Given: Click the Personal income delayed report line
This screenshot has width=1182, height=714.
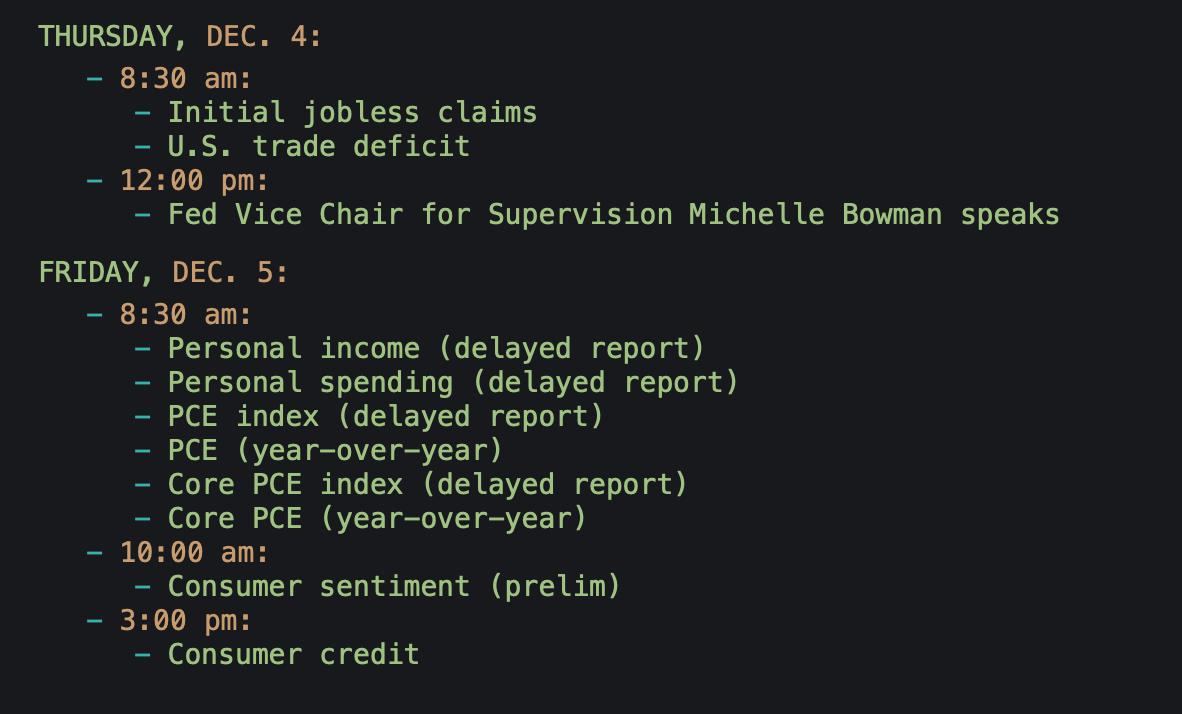Looking at the screenshot, I should pyautogui.click(x=436, y=349).
